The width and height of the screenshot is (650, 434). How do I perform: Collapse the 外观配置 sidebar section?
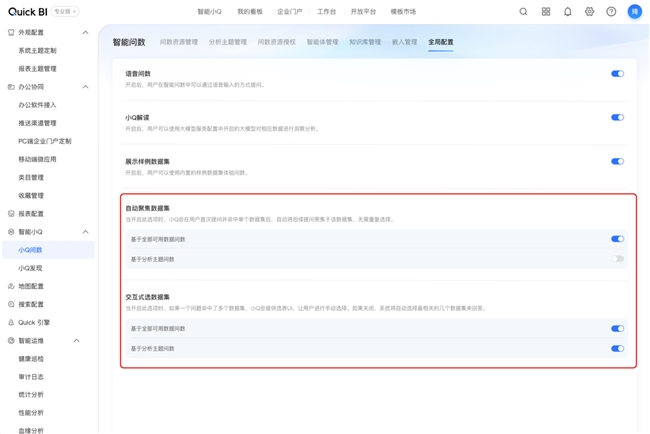[85, 32]
